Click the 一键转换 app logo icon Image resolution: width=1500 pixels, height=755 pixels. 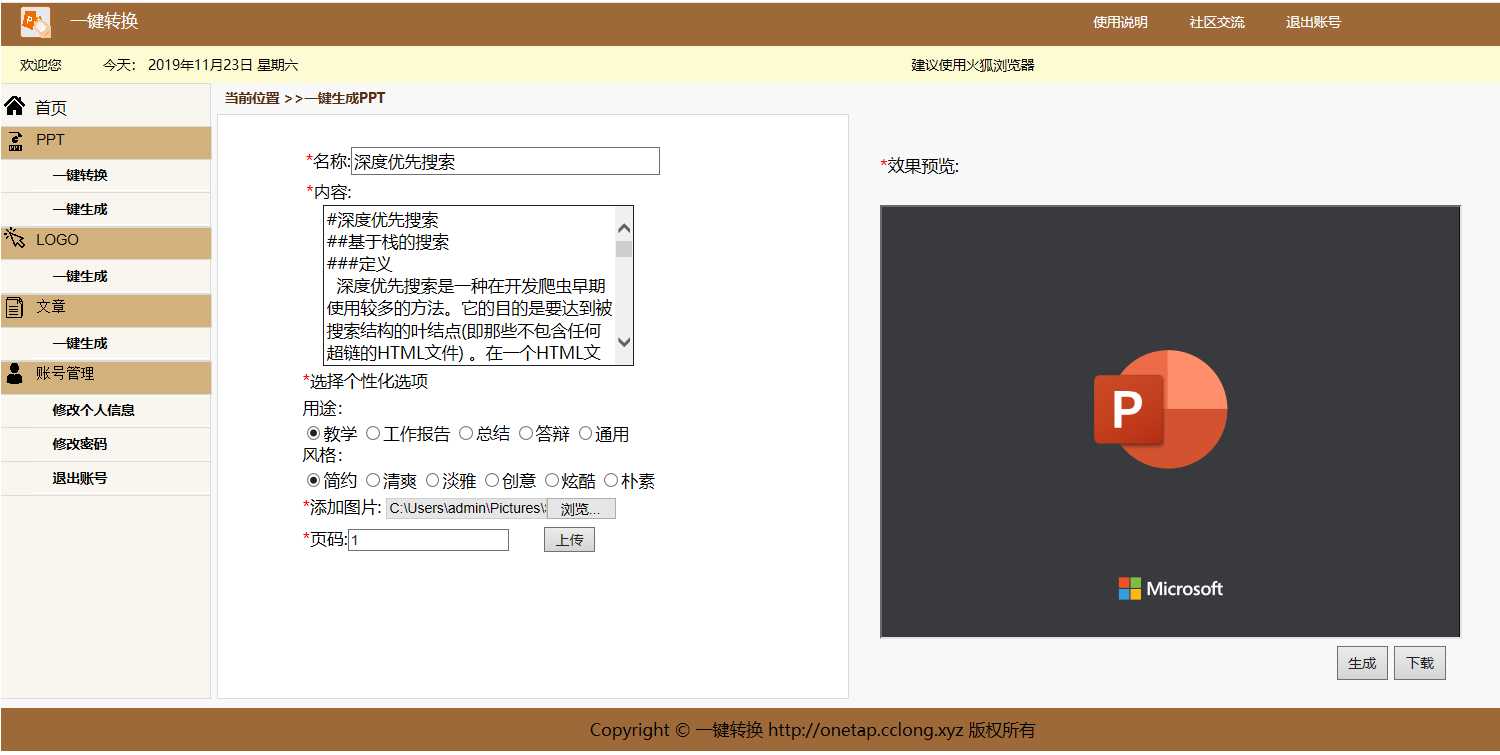(35, 22)
